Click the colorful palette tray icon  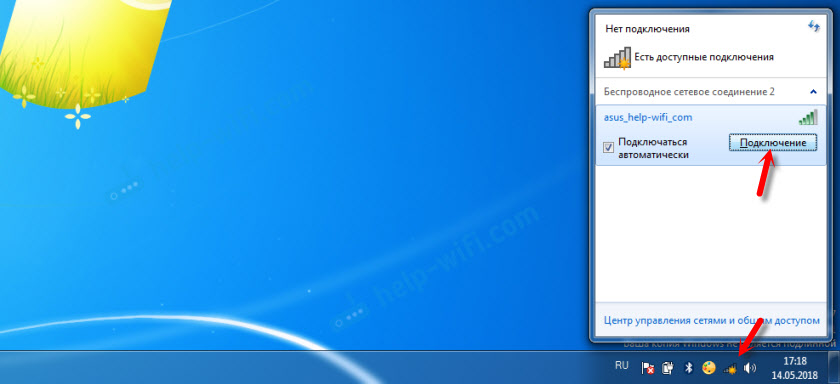click(x=709, y=368)
